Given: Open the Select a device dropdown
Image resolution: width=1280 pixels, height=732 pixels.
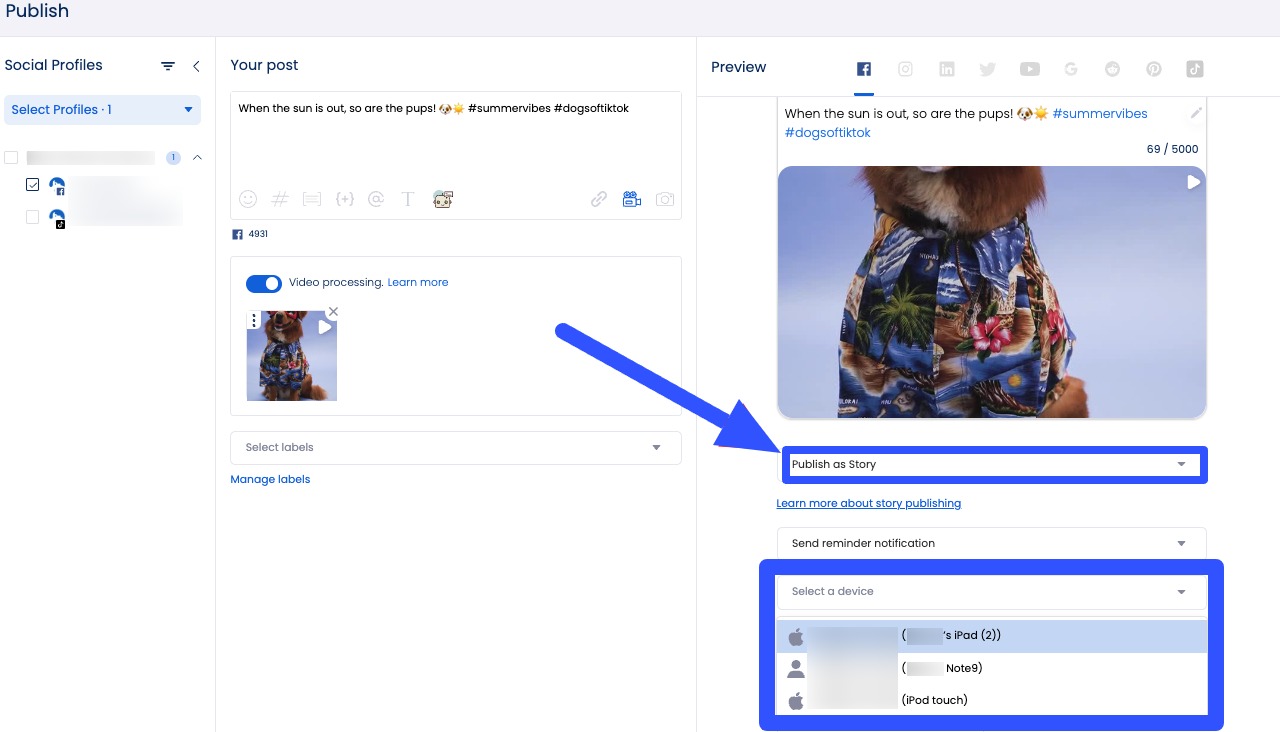Looking at the screenshot, I should pyautogui.click(x=991, y=591).
